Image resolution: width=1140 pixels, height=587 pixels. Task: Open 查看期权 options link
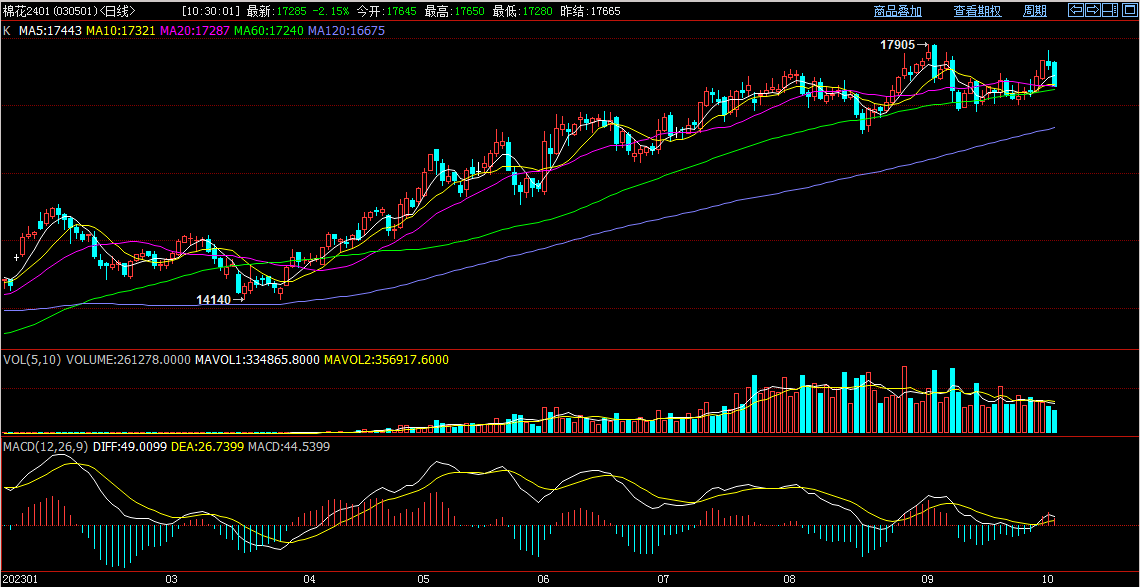[x=977, y=11]
